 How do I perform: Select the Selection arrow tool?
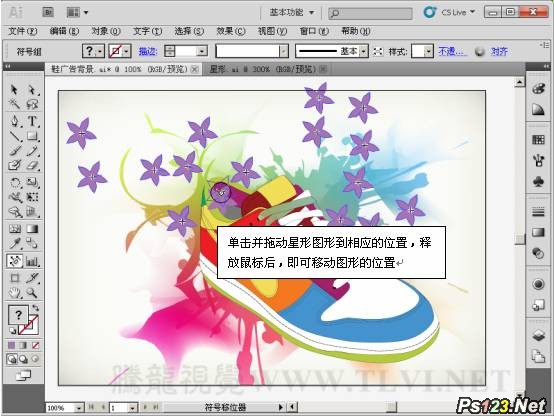click(x=14, y=89)
